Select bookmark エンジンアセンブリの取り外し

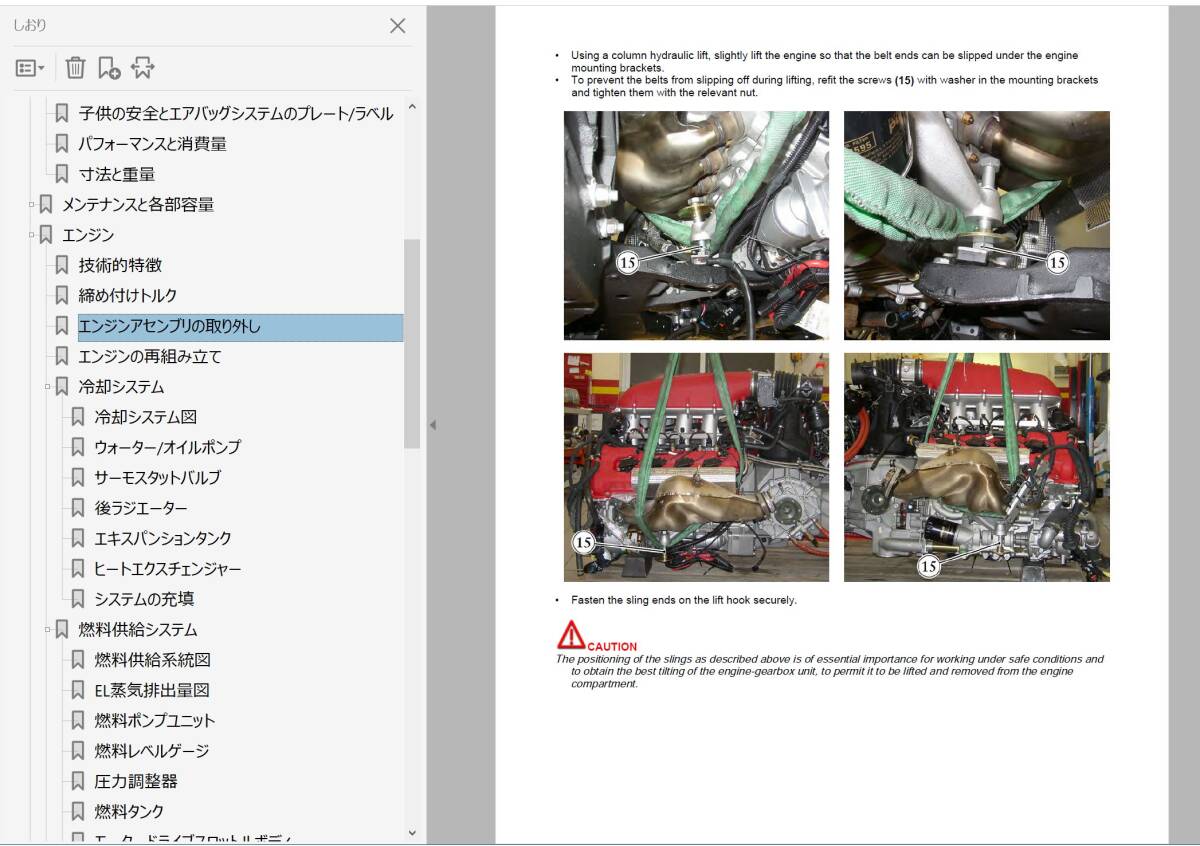click(240, 326)
